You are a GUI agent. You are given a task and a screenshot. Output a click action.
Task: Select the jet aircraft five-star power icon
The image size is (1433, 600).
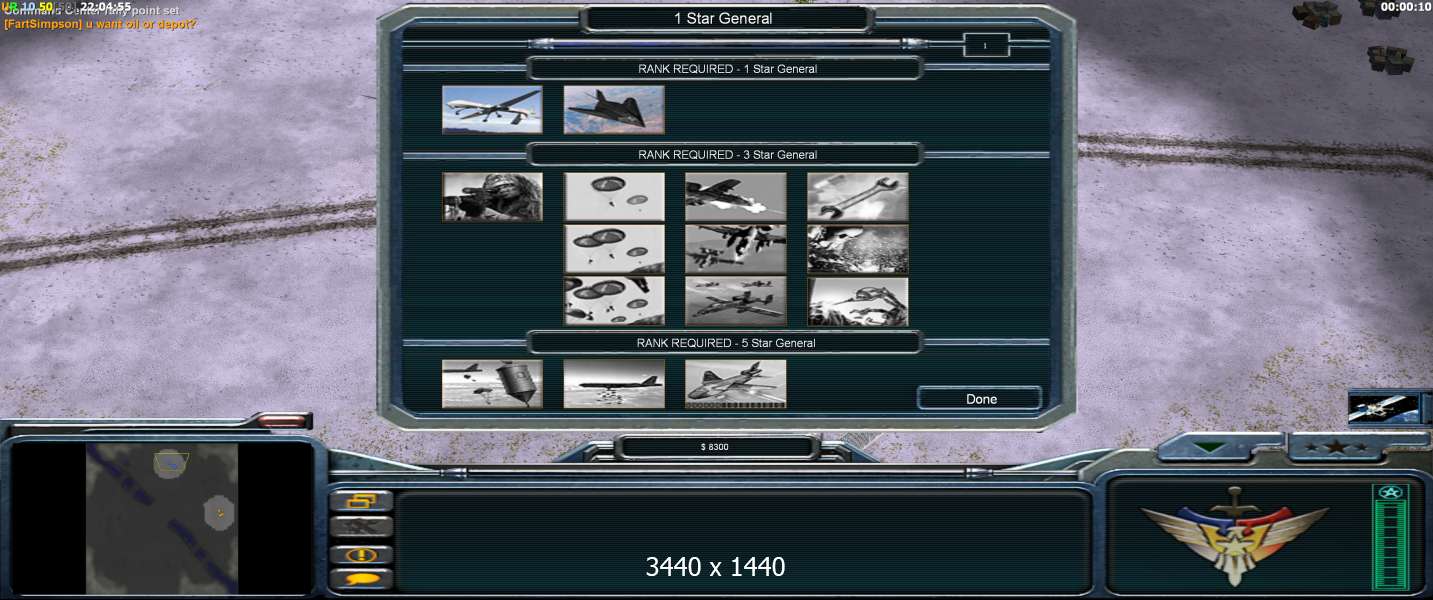point(736,384)
